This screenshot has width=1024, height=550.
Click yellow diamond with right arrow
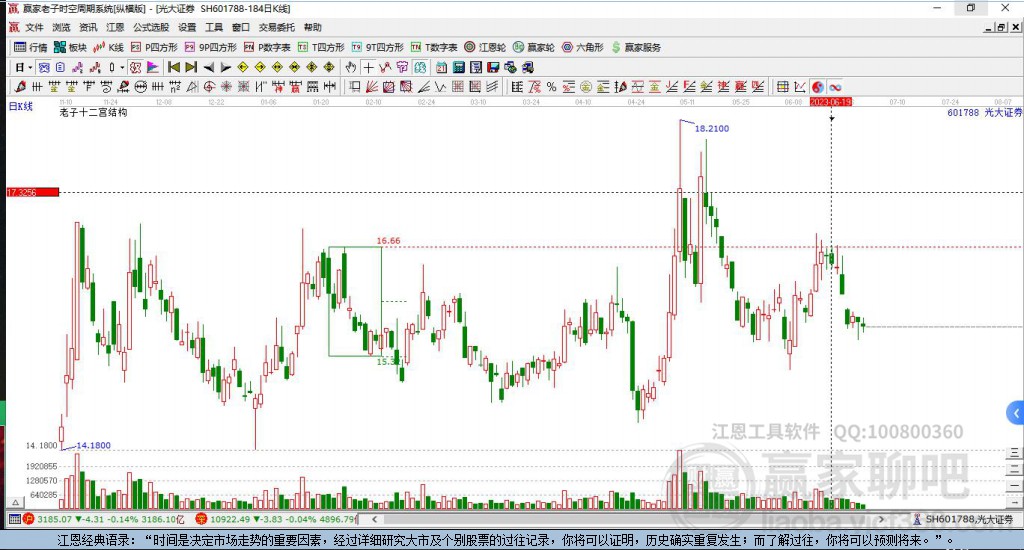click(x=260, y=67)
